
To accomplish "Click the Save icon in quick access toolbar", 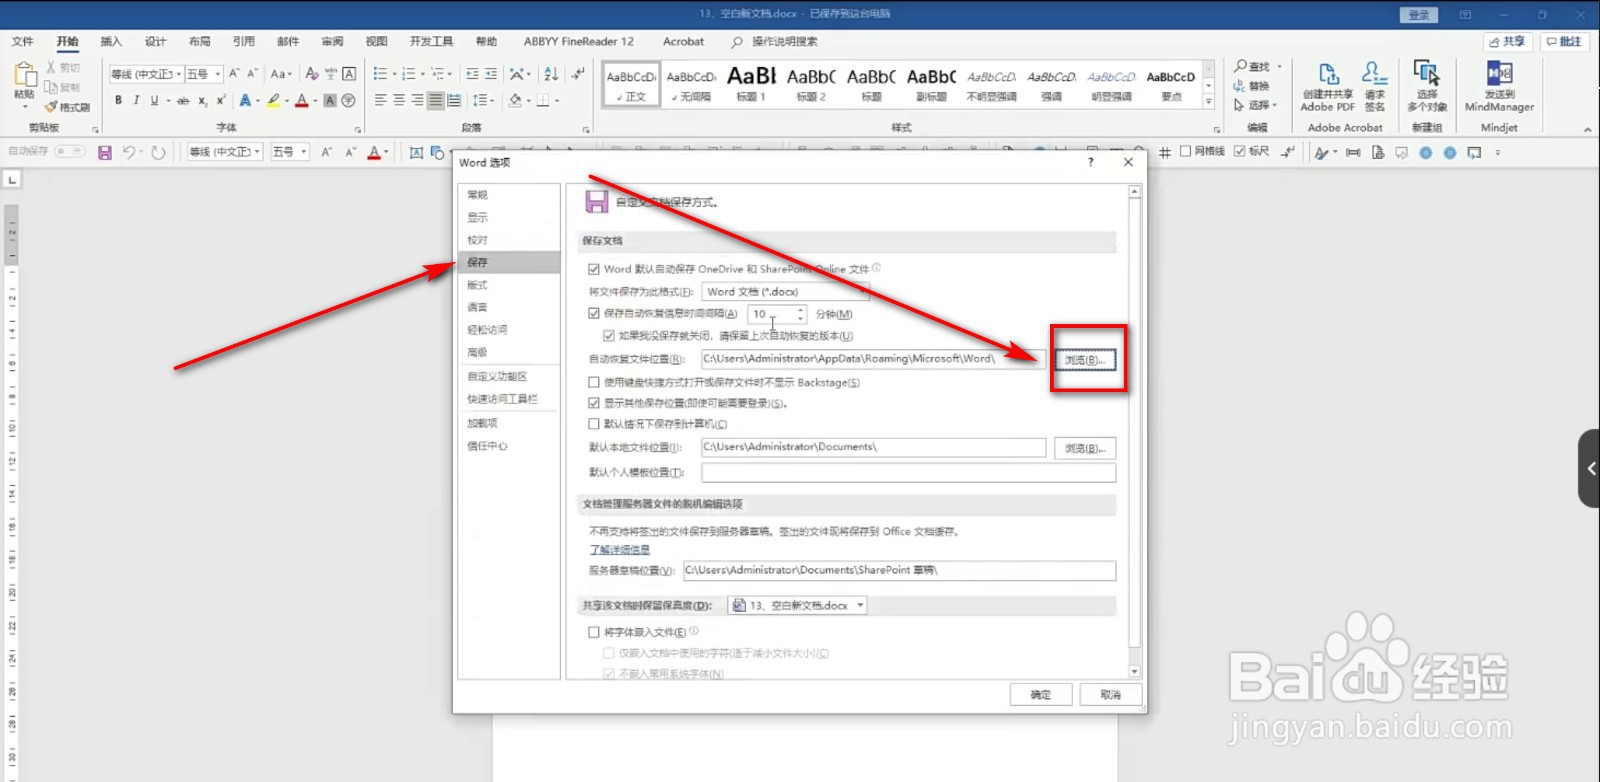I will coord(104,152).
